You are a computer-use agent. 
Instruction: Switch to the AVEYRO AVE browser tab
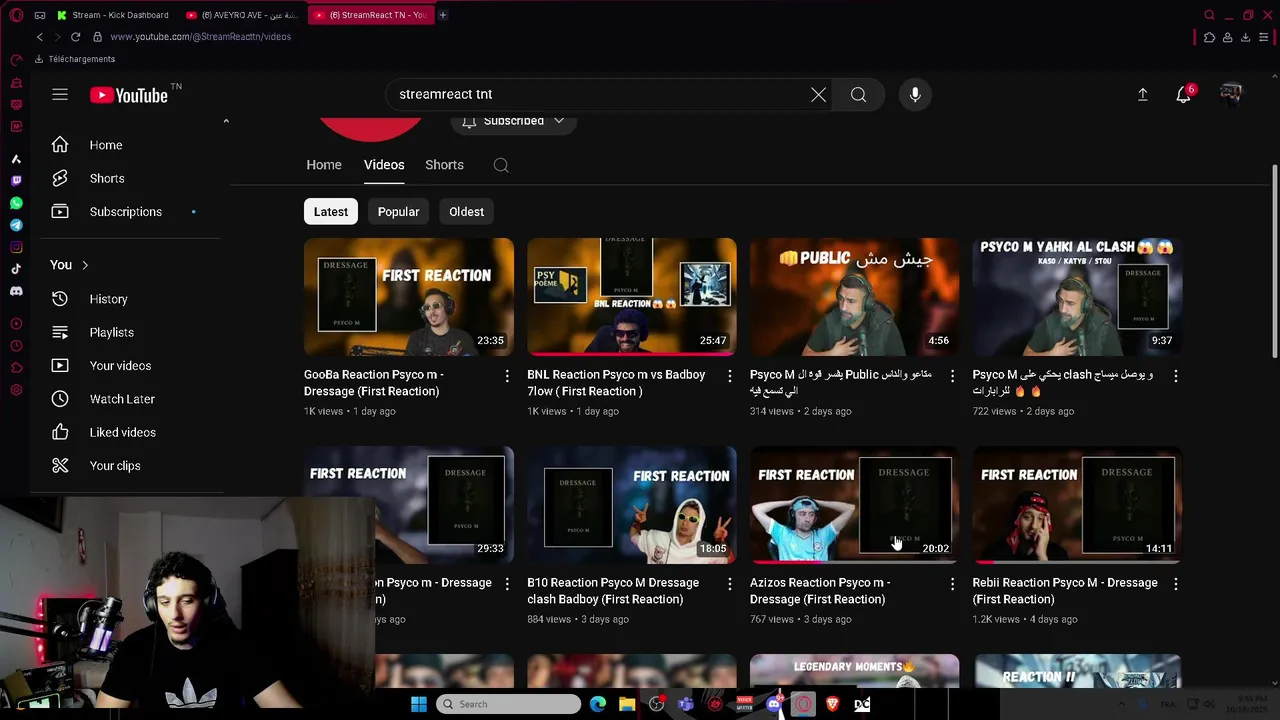pos(243,15)
